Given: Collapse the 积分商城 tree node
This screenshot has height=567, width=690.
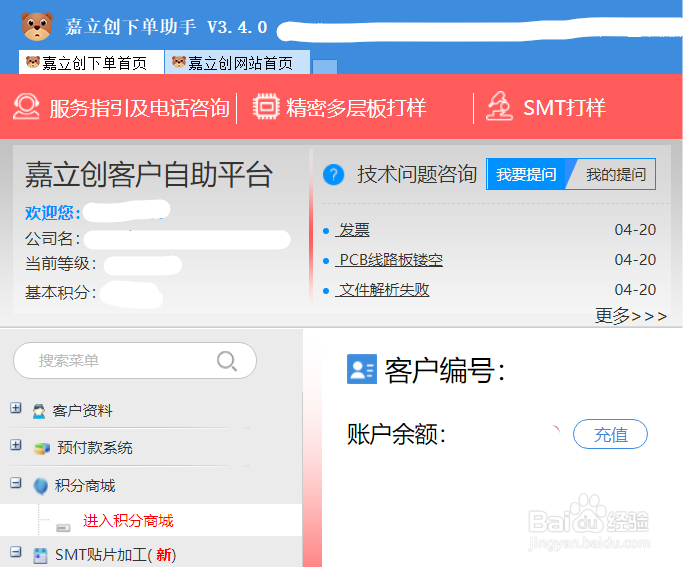Looking at the screenshot, I should pos(16,483).
